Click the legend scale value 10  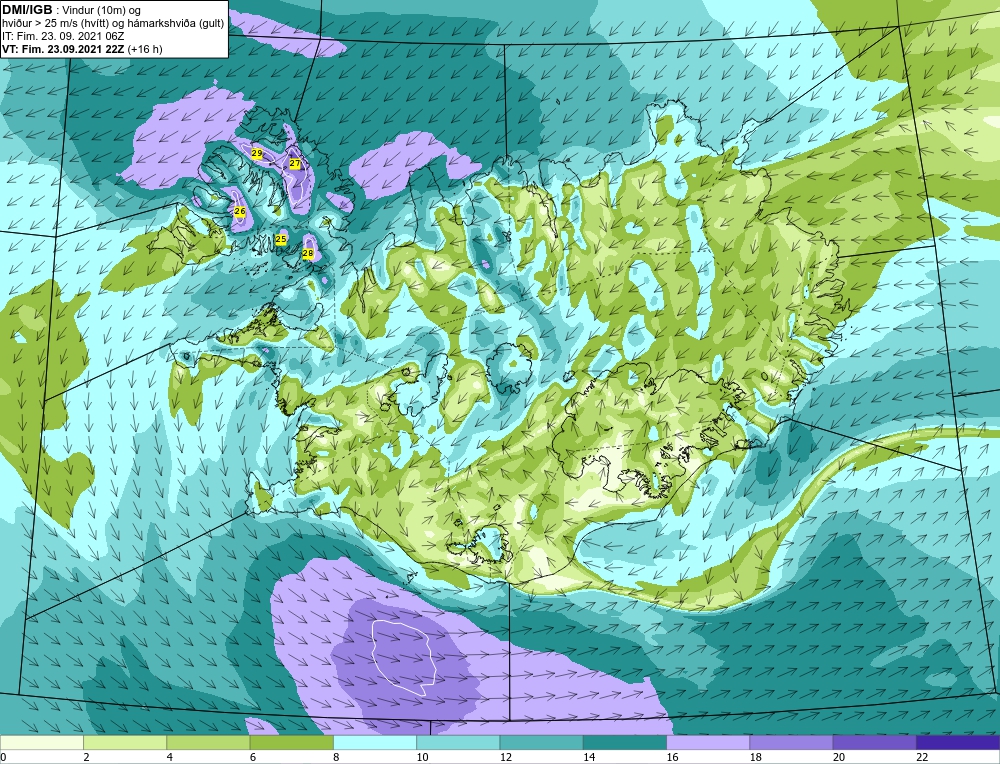point(422,757)
